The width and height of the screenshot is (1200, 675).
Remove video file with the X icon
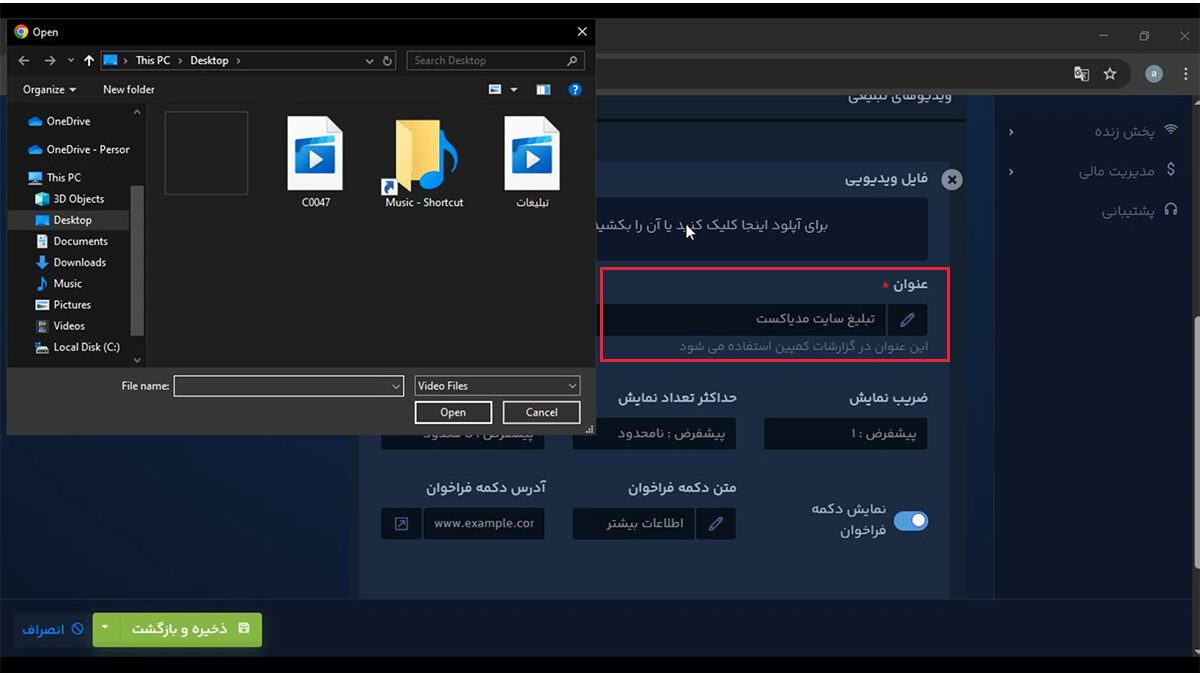click(952, 179)
